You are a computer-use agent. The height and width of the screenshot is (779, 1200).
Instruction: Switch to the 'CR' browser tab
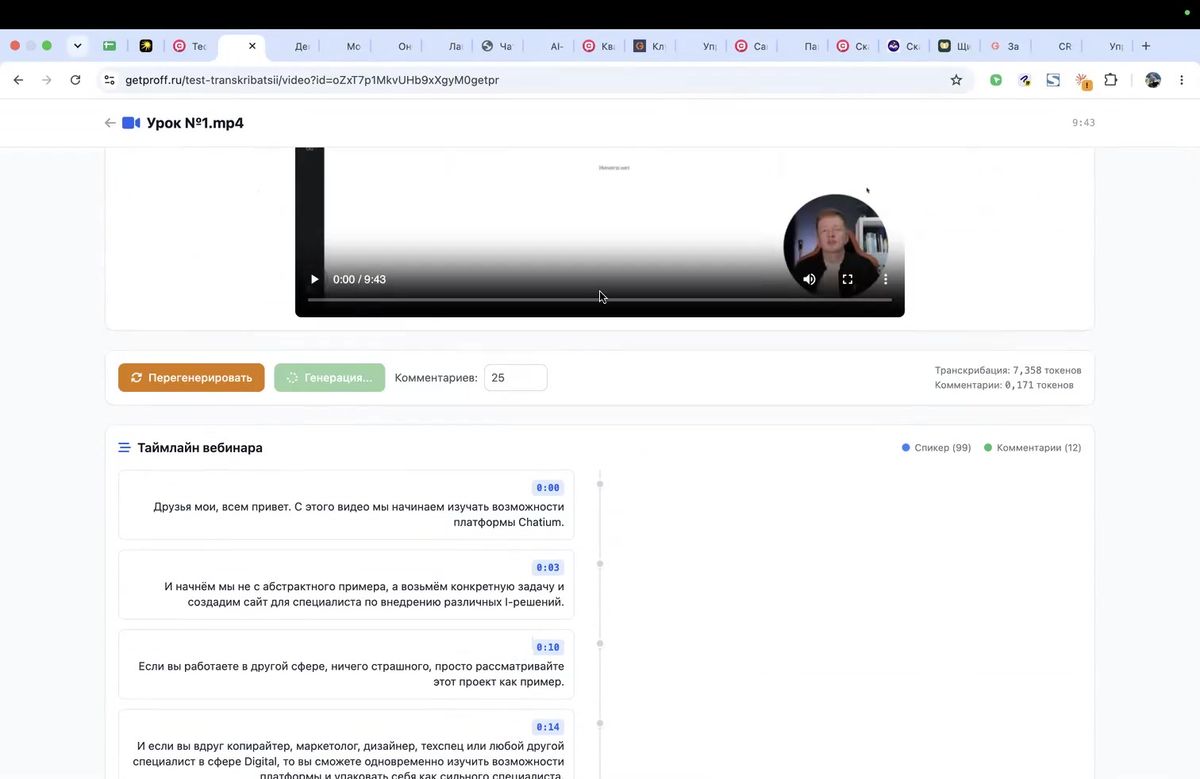click(x=1065, y=46)
